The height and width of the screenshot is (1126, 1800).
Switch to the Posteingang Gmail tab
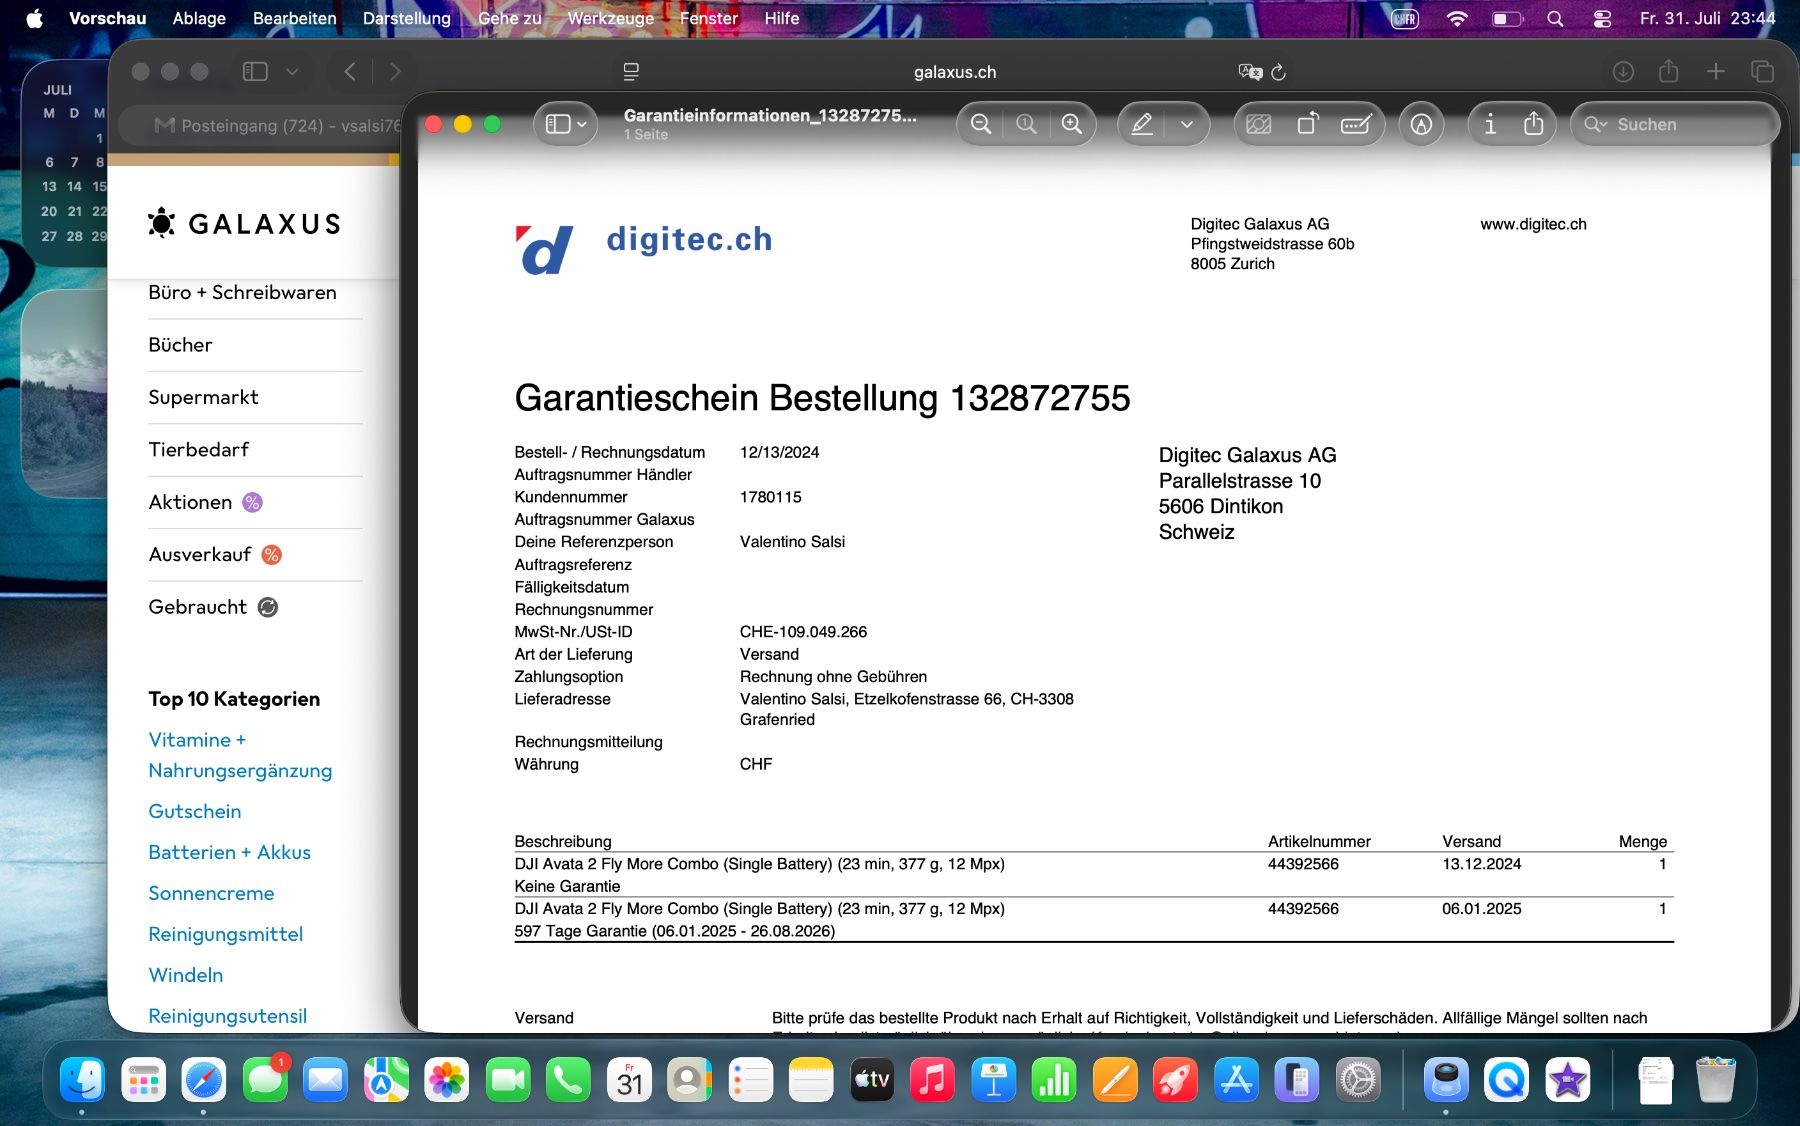(262, 125)
